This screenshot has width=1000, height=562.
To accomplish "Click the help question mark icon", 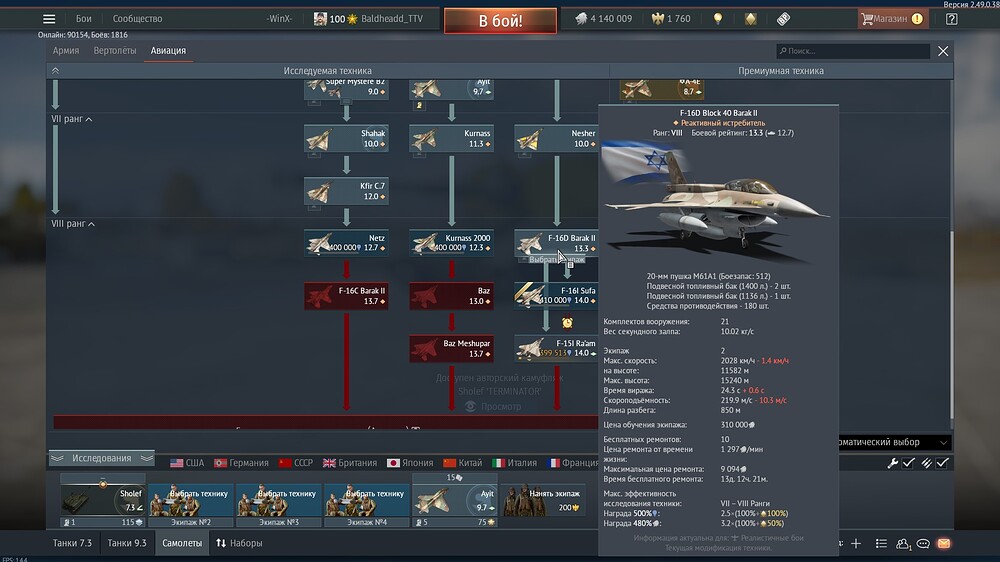I will [951, 19].
